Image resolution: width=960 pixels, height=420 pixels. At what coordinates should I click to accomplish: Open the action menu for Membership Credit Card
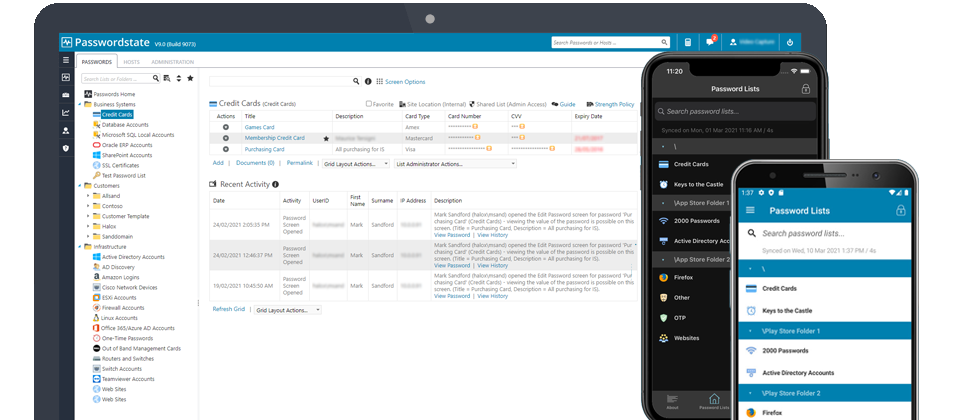click(x=226, y=138)
